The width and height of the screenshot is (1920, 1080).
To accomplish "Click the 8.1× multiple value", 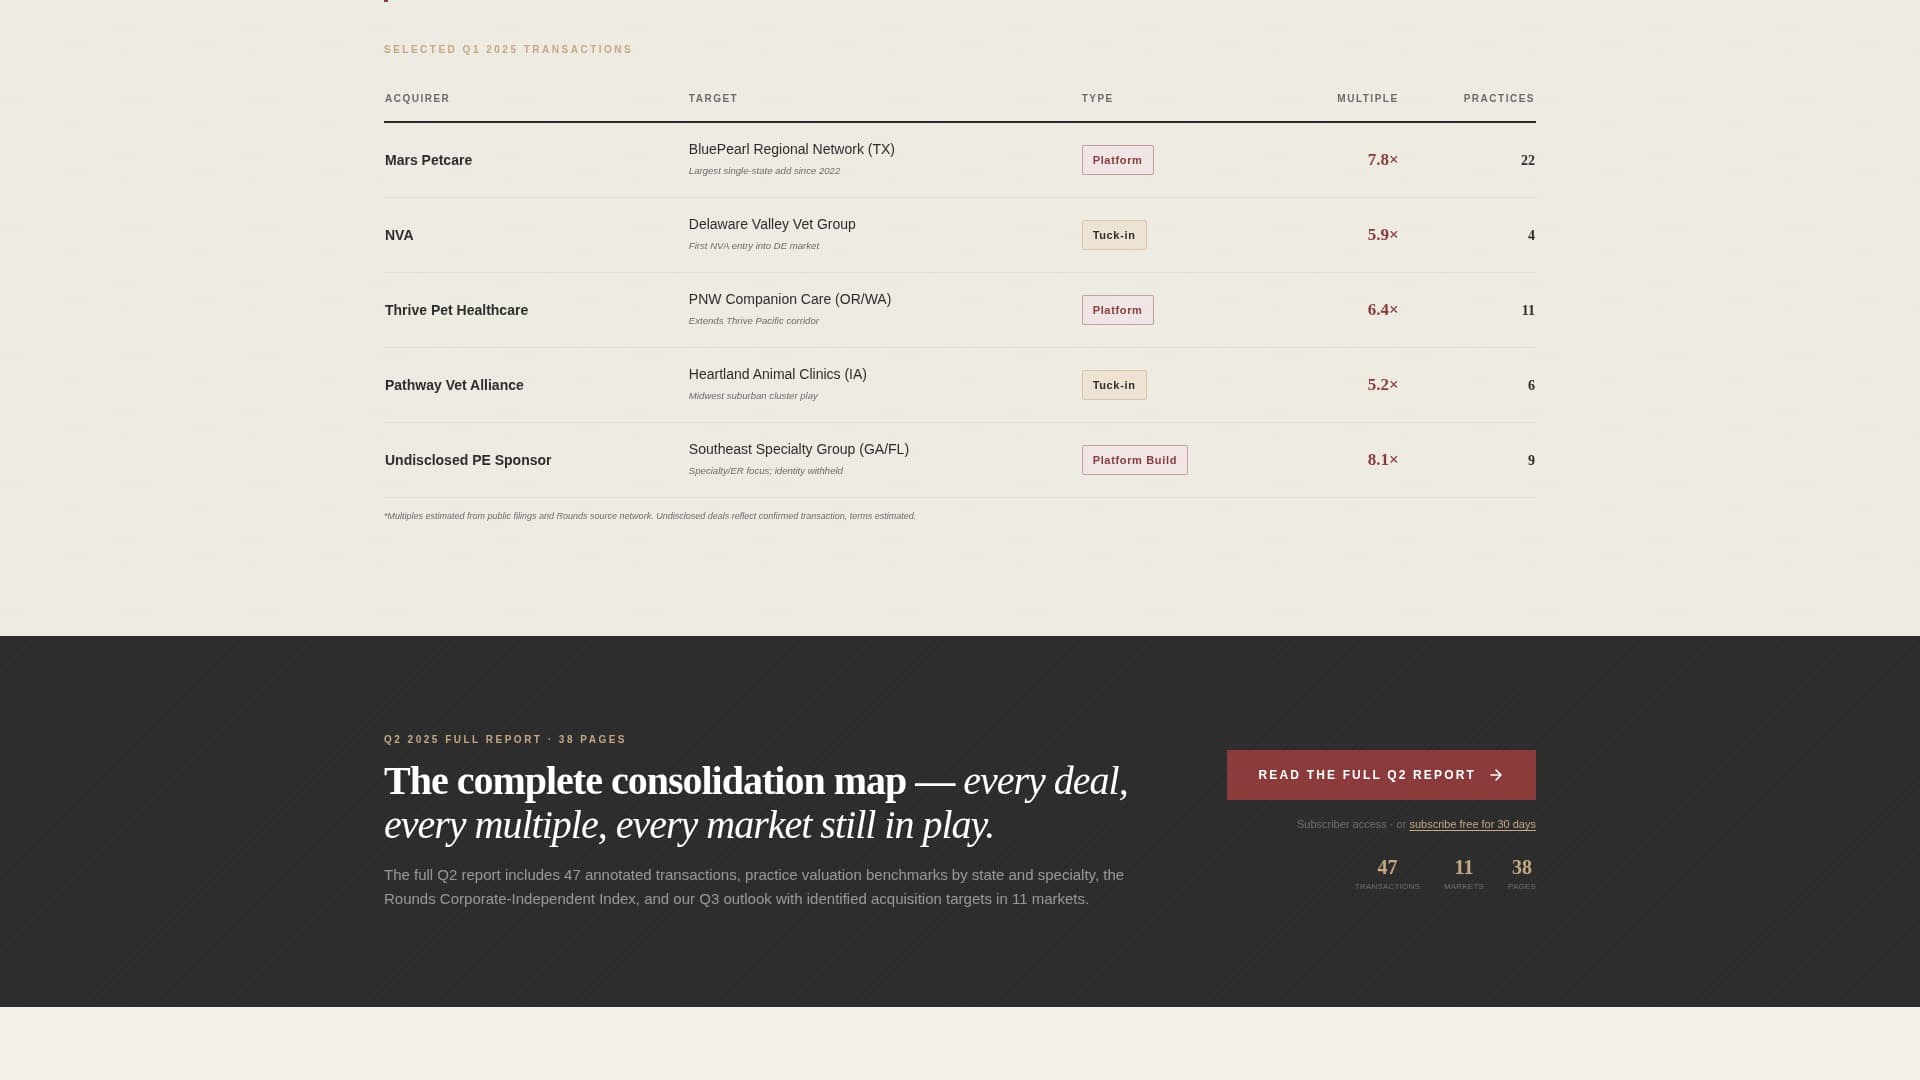I will click(1383, 460).
